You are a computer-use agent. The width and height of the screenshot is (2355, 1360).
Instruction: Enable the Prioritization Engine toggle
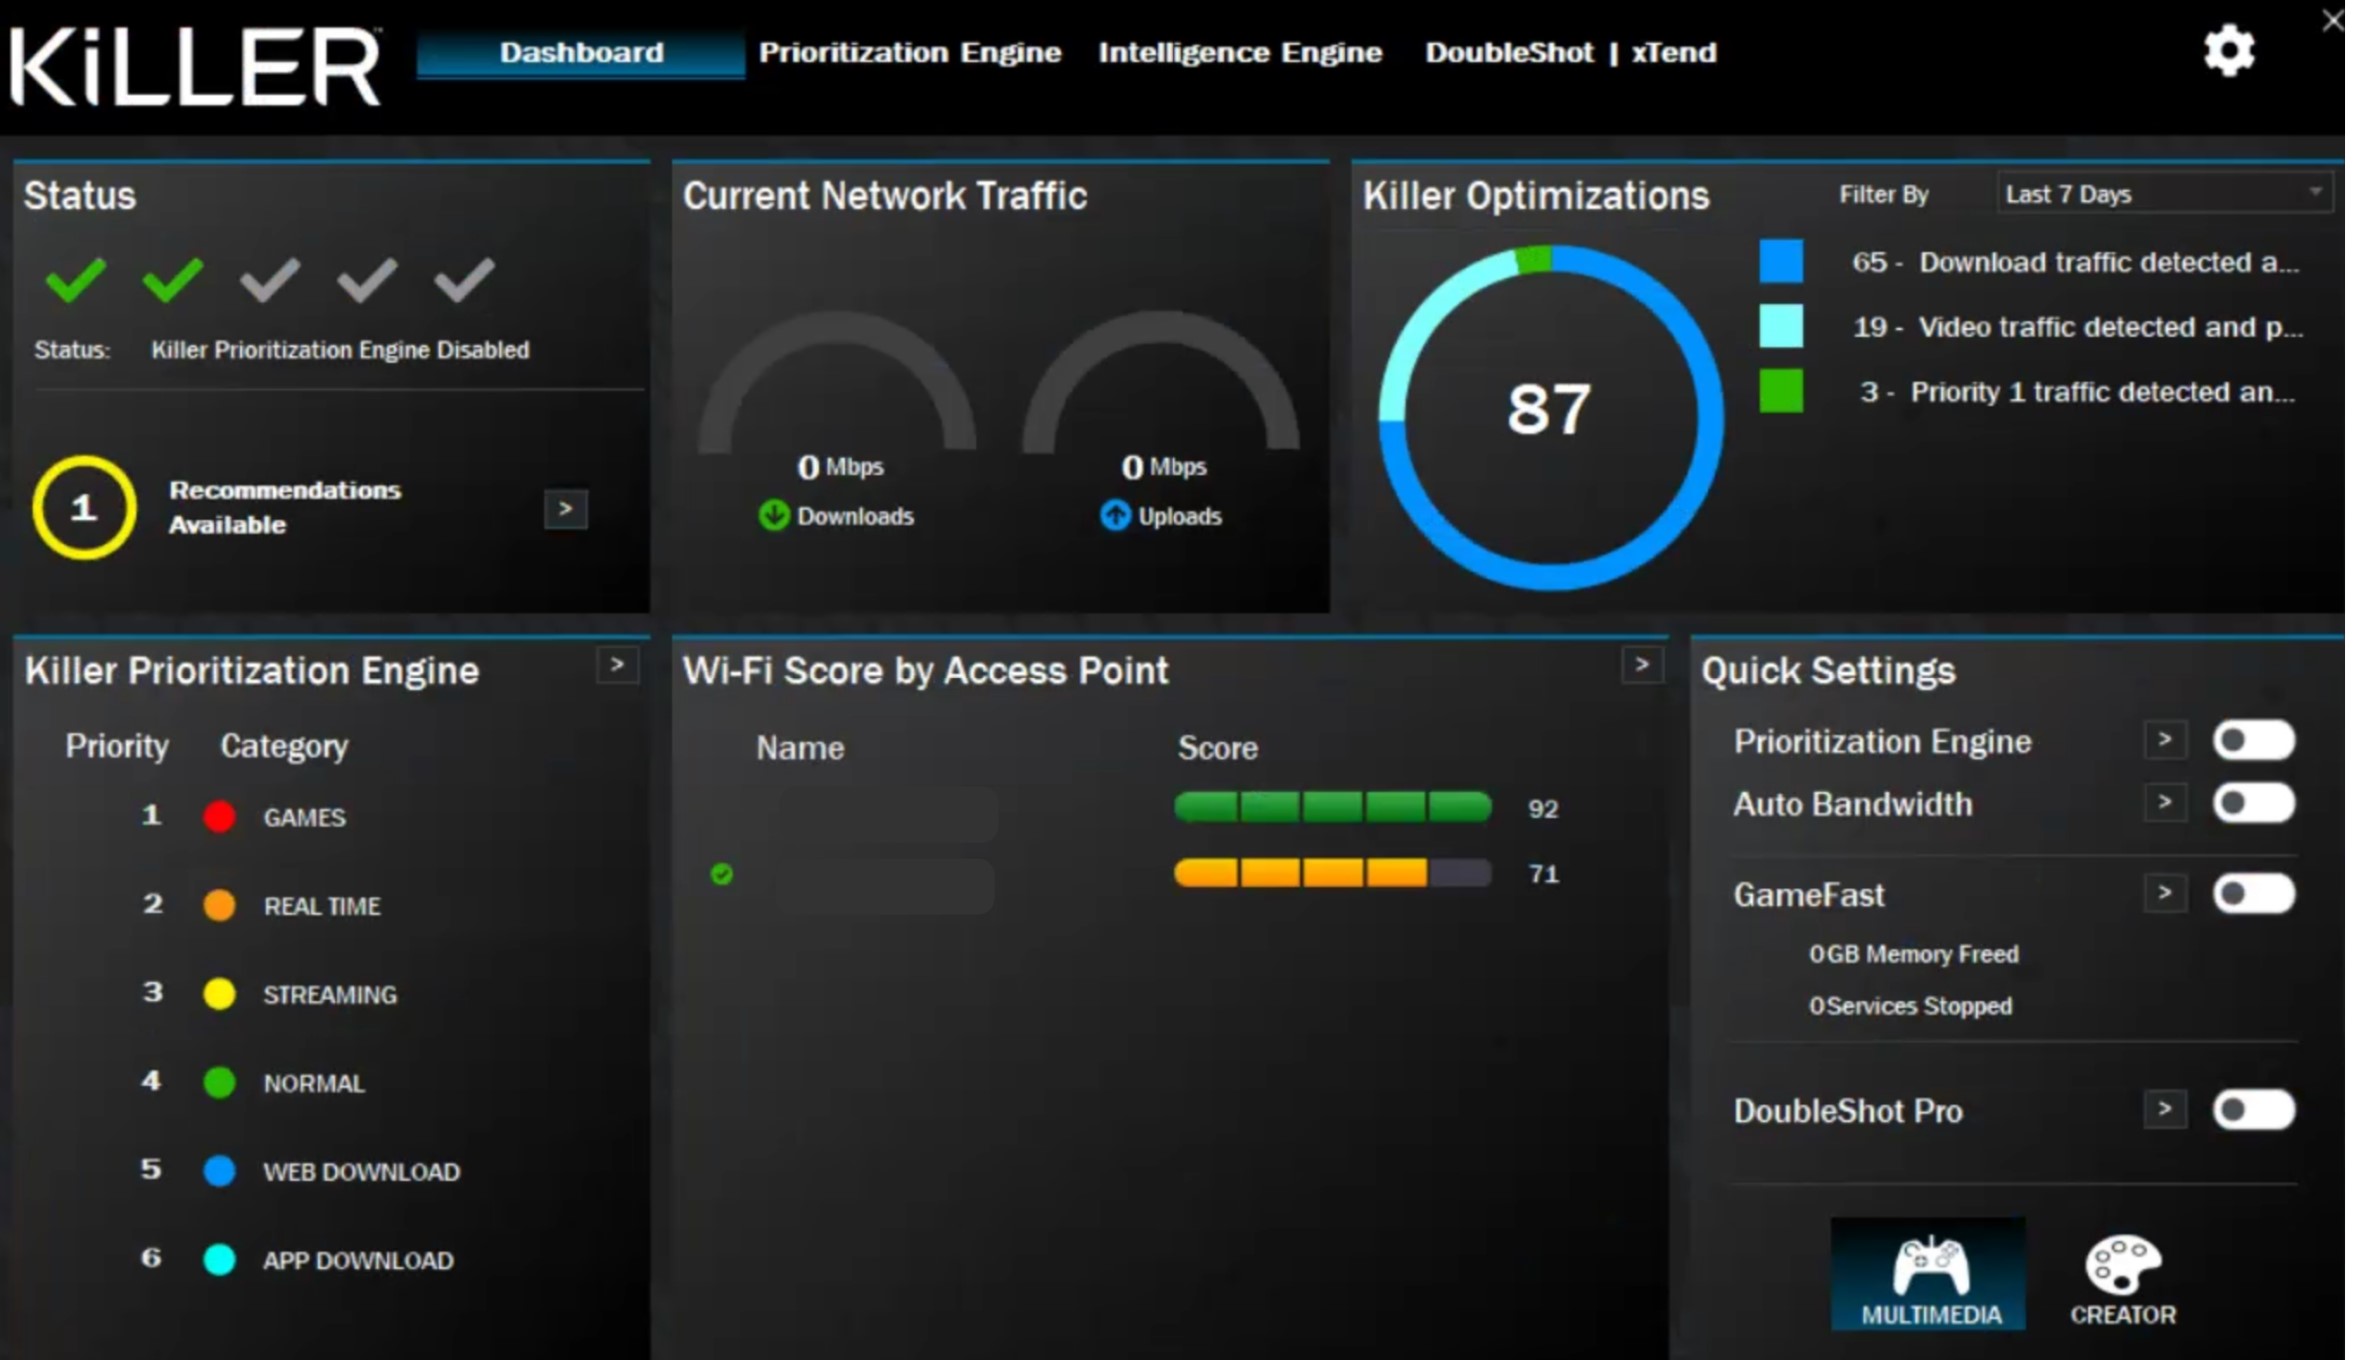click(x=2252, y=741)
